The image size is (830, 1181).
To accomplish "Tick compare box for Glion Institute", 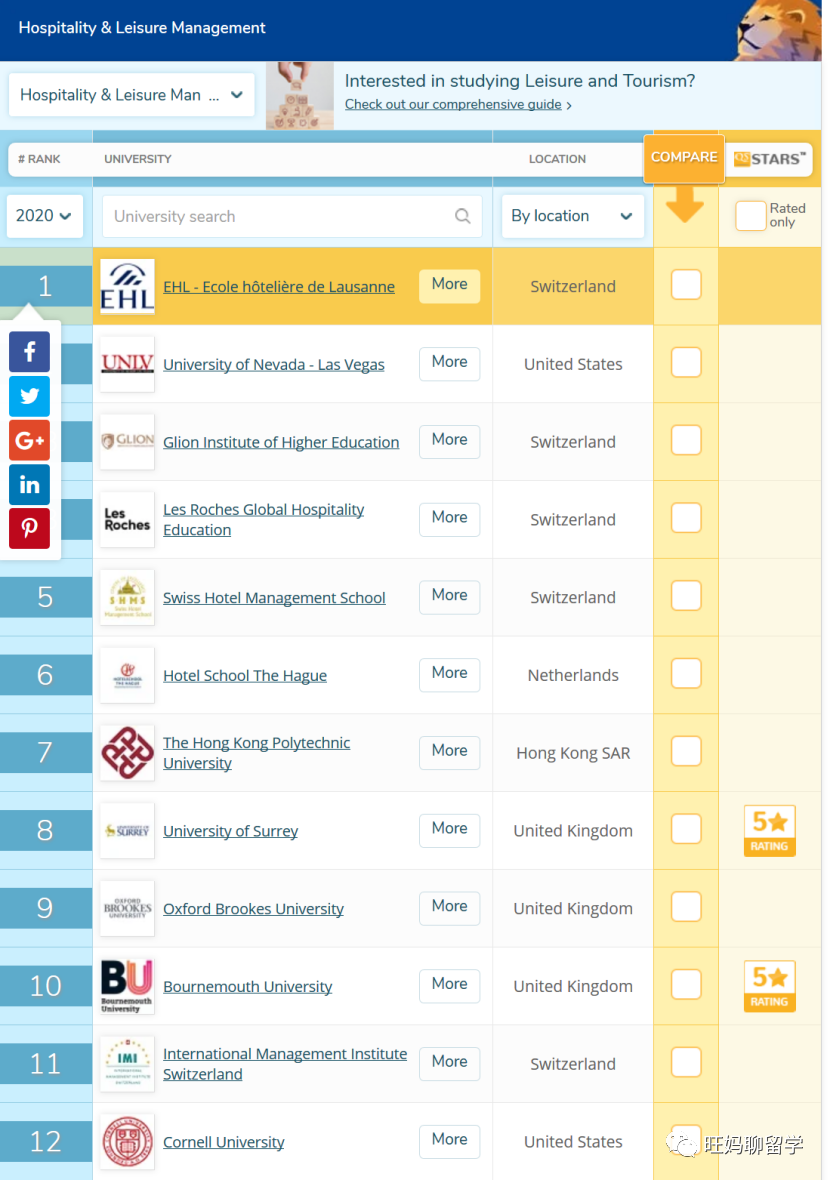I will point(686,440).
